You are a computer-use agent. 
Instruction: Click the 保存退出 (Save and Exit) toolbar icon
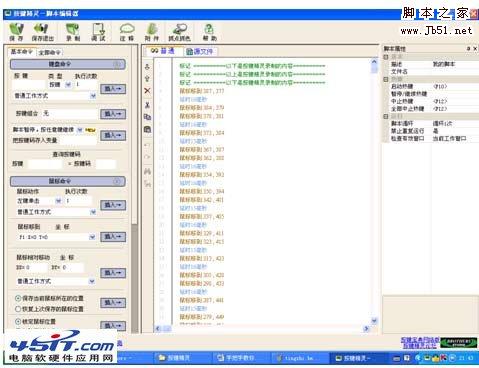coord(43,32)
